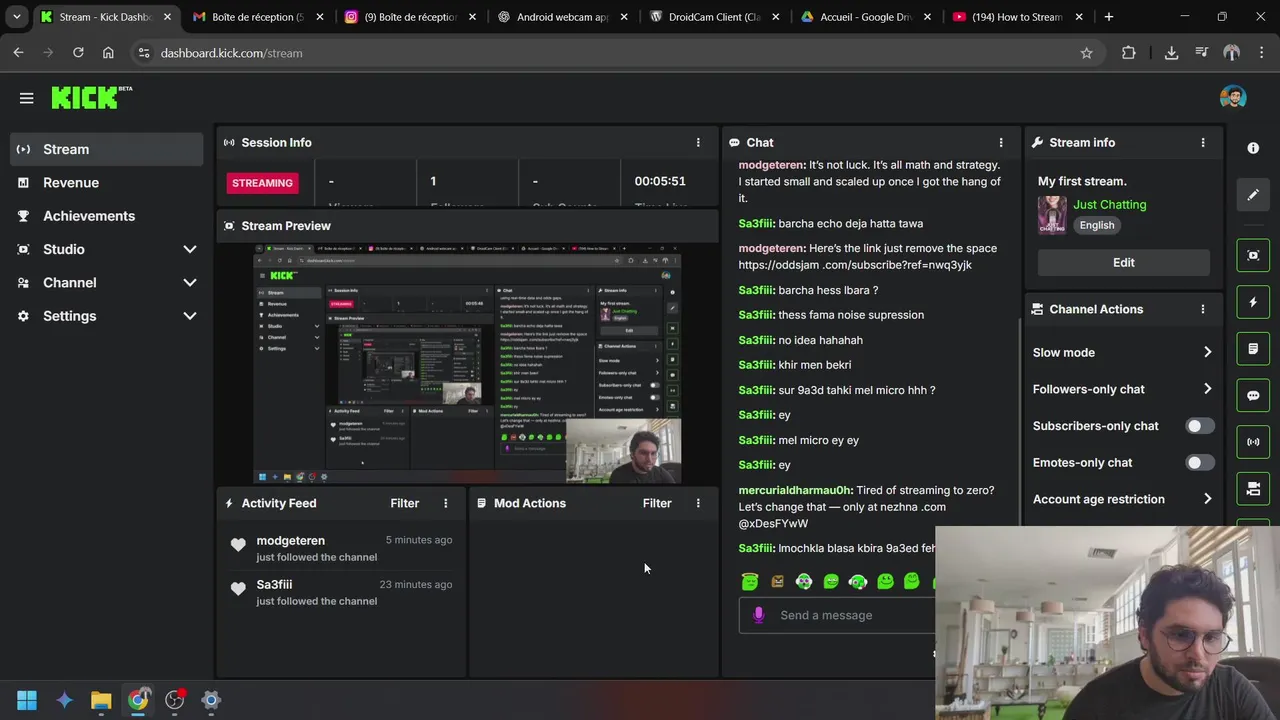The height and width of the screenshot is (720, 1280).
Task: Toggle the document mod actions widget icon
Action: [1253, 349]
